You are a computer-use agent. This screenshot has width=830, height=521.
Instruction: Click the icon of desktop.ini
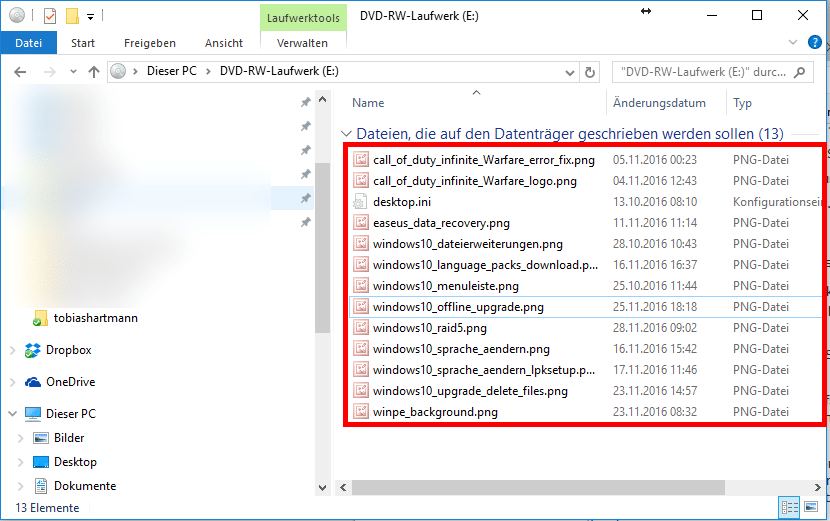(x=360, y=202)
